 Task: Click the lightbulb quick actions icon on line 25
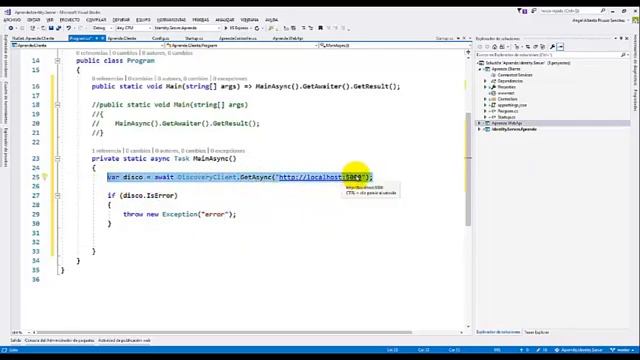44,177
